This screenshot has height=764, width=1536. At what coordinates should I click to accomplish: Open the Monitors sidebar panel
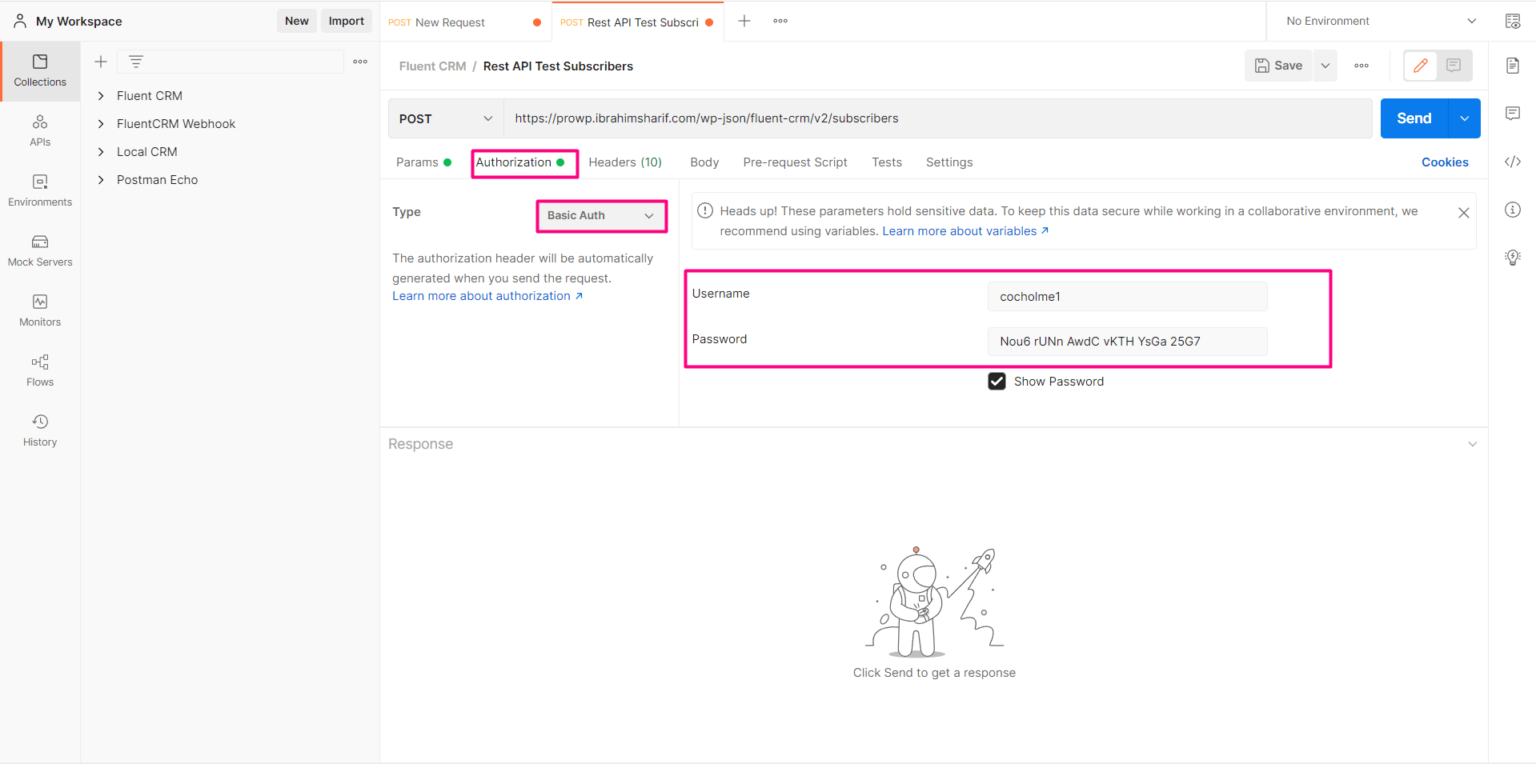40,311
